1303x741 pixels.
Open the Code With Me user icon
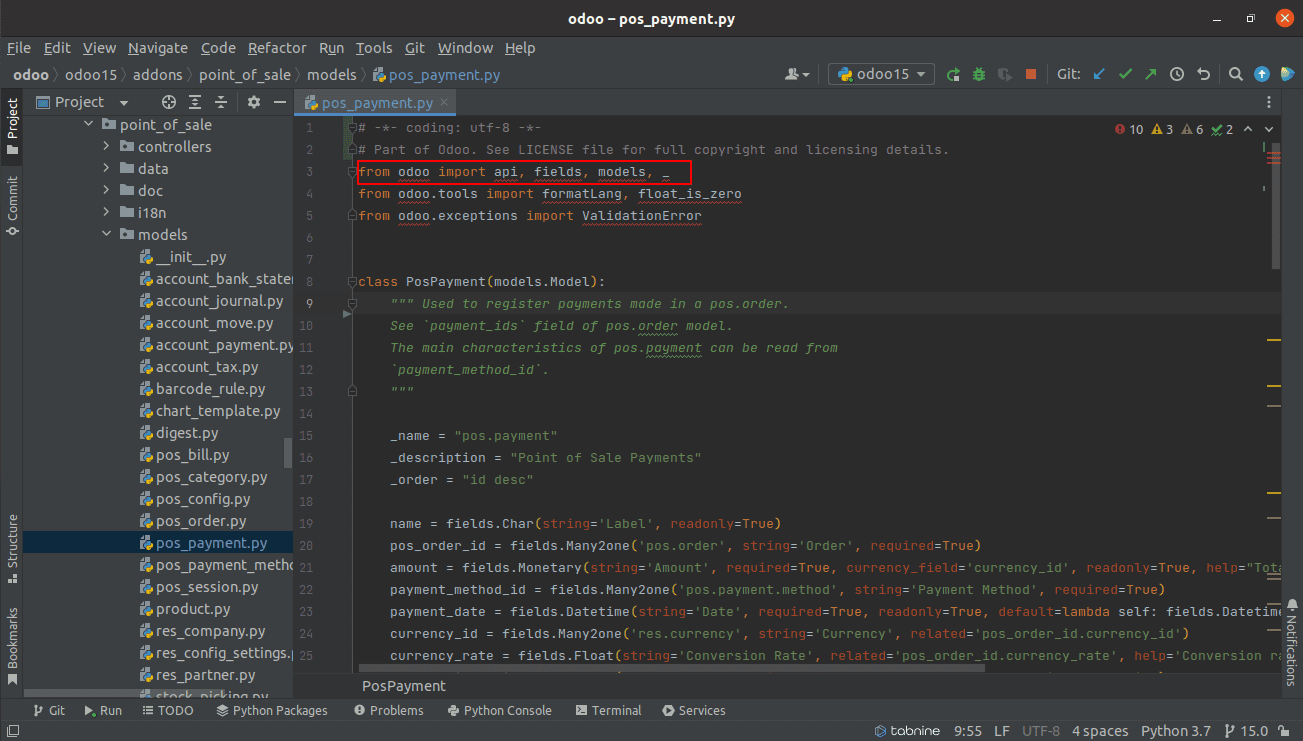797,74
